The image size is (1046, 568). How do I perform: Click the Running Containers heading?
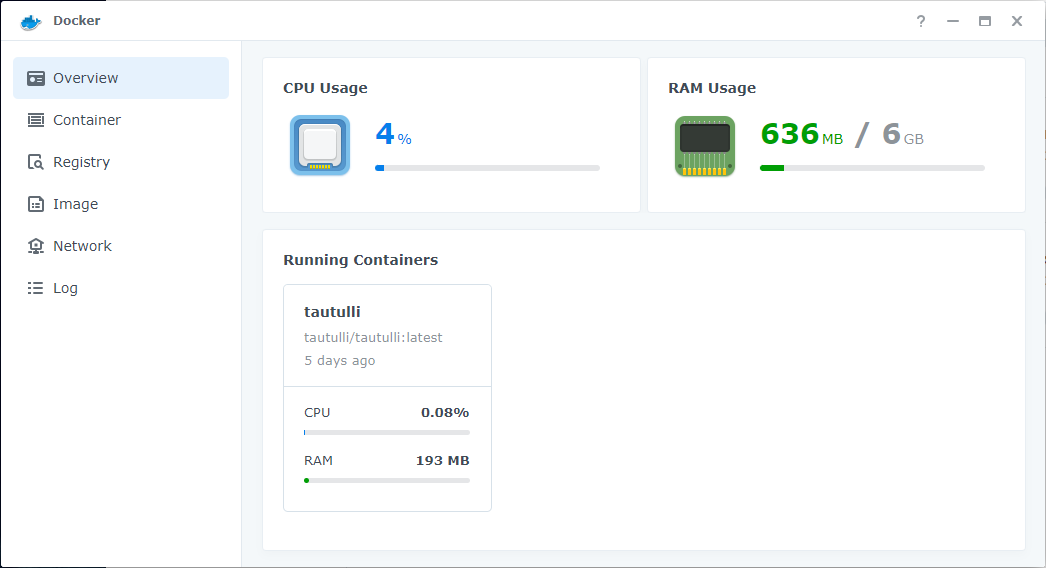[361, 260]
